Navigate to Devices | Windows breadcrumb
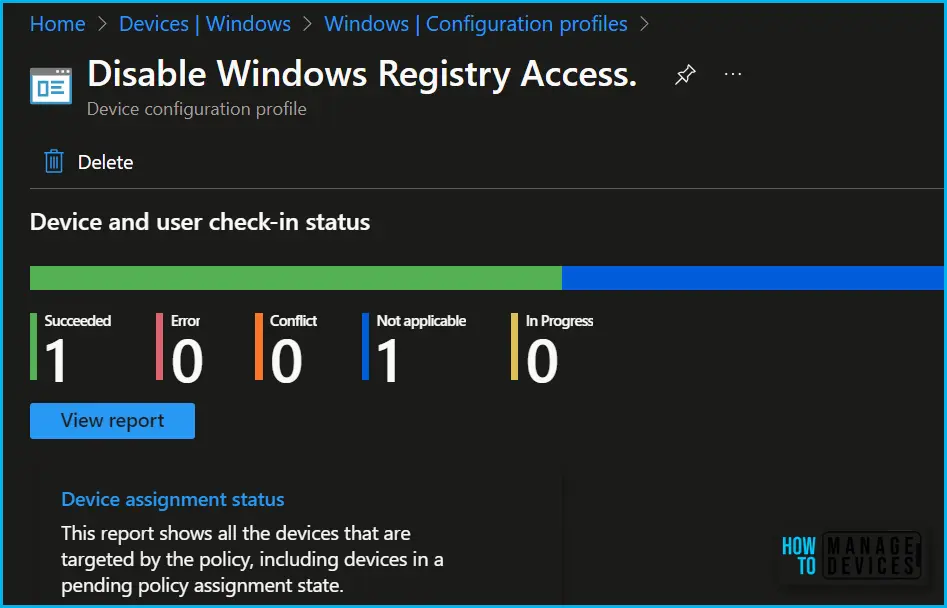Viewport: 947px width, 608px height. coord(204,24)
